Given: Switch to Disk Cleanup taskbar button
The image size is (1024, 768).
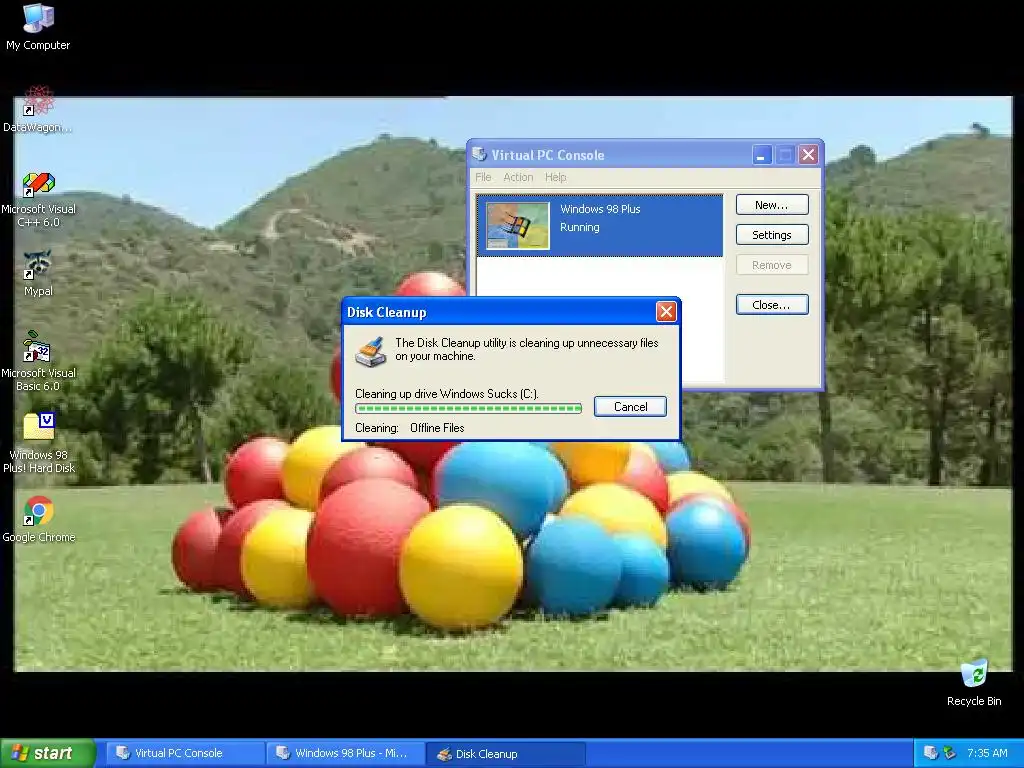Looking at the screenshot, I should click(505, 754).
